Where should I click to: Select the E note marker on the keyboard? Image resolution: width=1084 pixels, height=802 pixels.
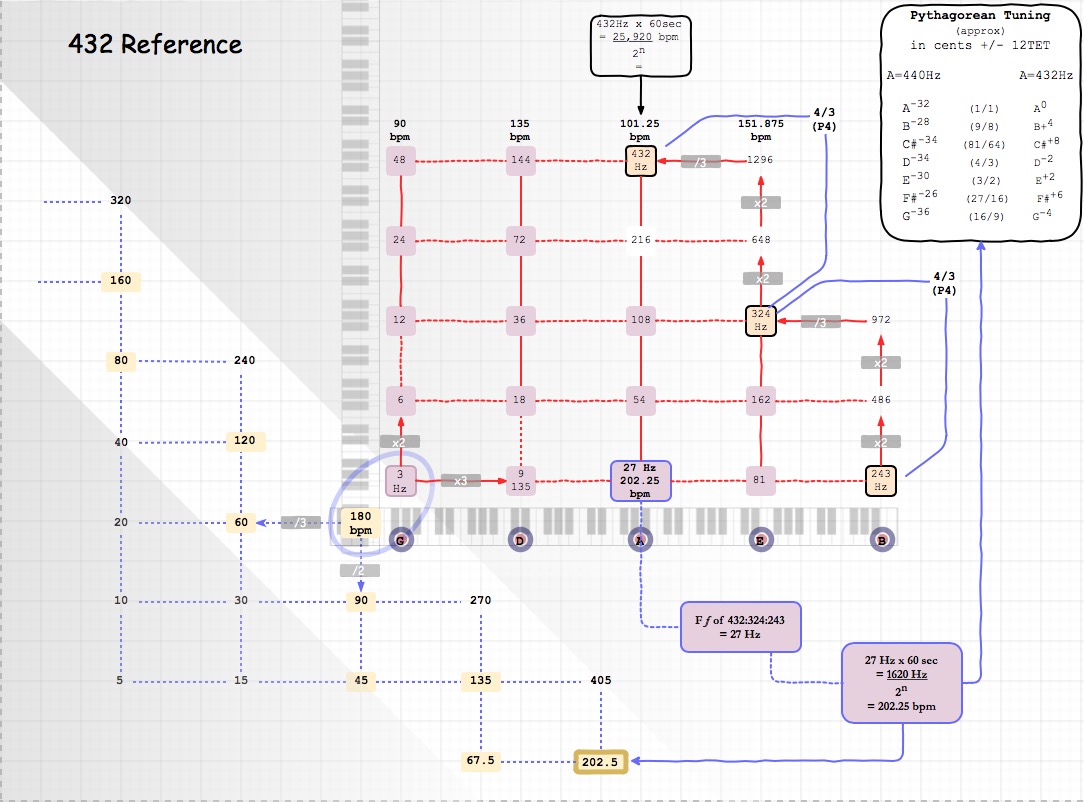(x=761, y=540)
